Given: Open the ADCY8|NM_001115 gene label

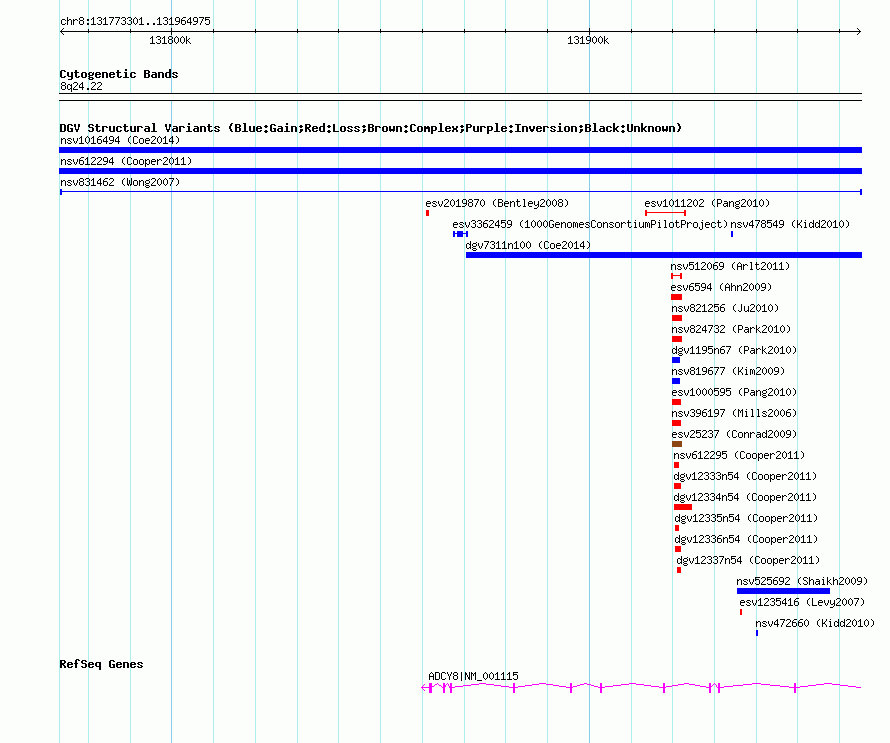Looking at the screenshot, I should point(473,676).
